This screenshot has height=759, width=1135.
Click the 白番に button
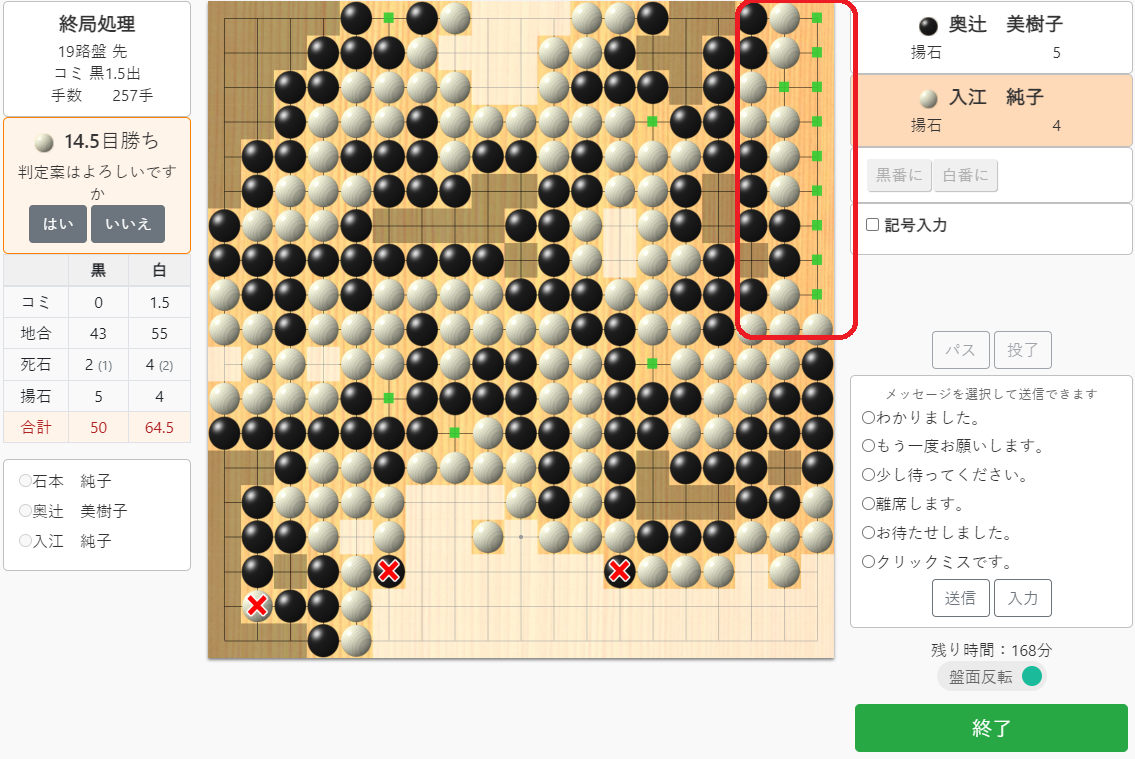(x=966, y=175)
